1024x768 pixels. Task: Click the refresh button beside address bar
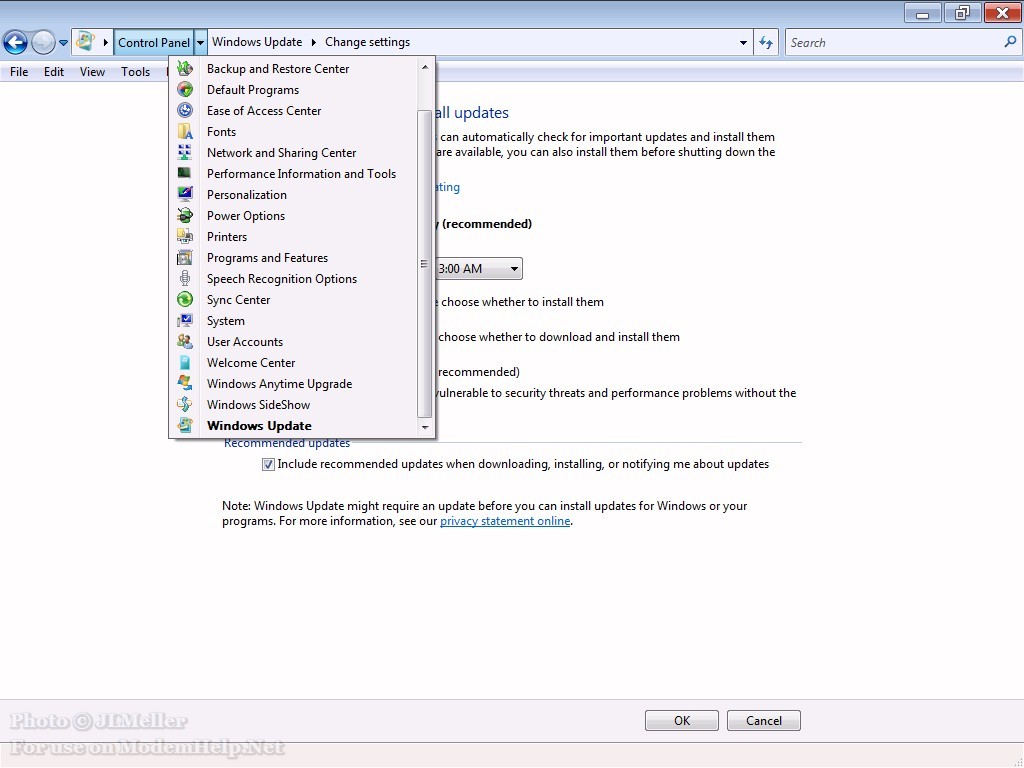tap(765, 42)
